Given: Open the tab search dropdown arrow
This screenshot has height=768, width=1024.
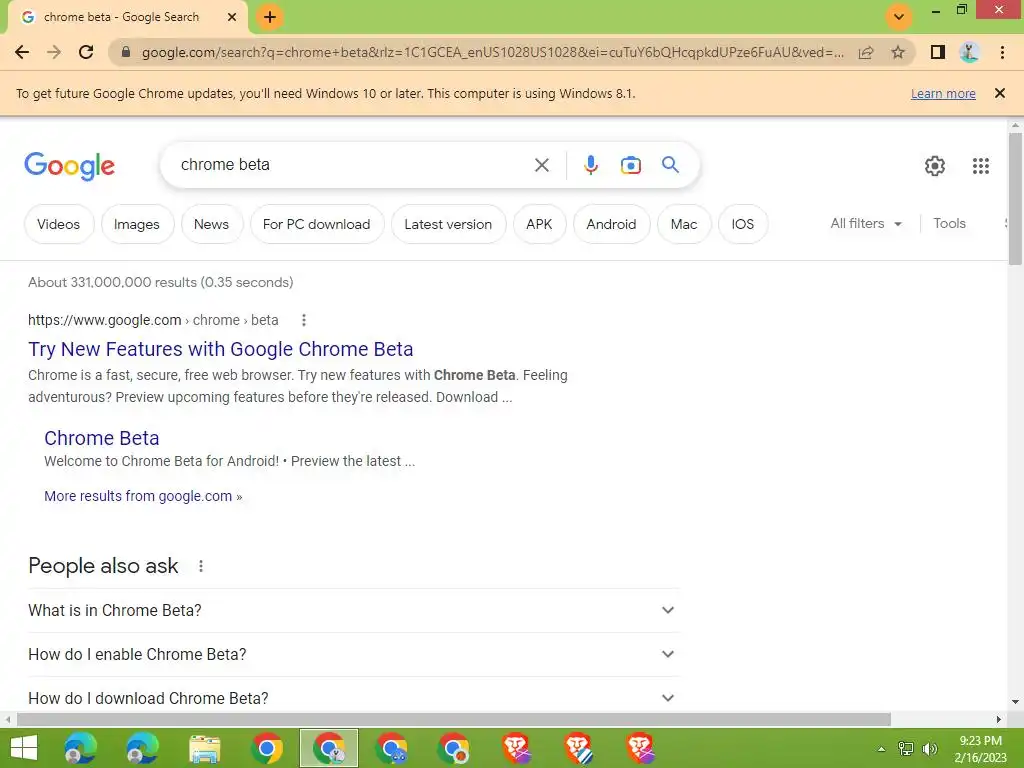Looking at the screenshot, I should 899,17.
